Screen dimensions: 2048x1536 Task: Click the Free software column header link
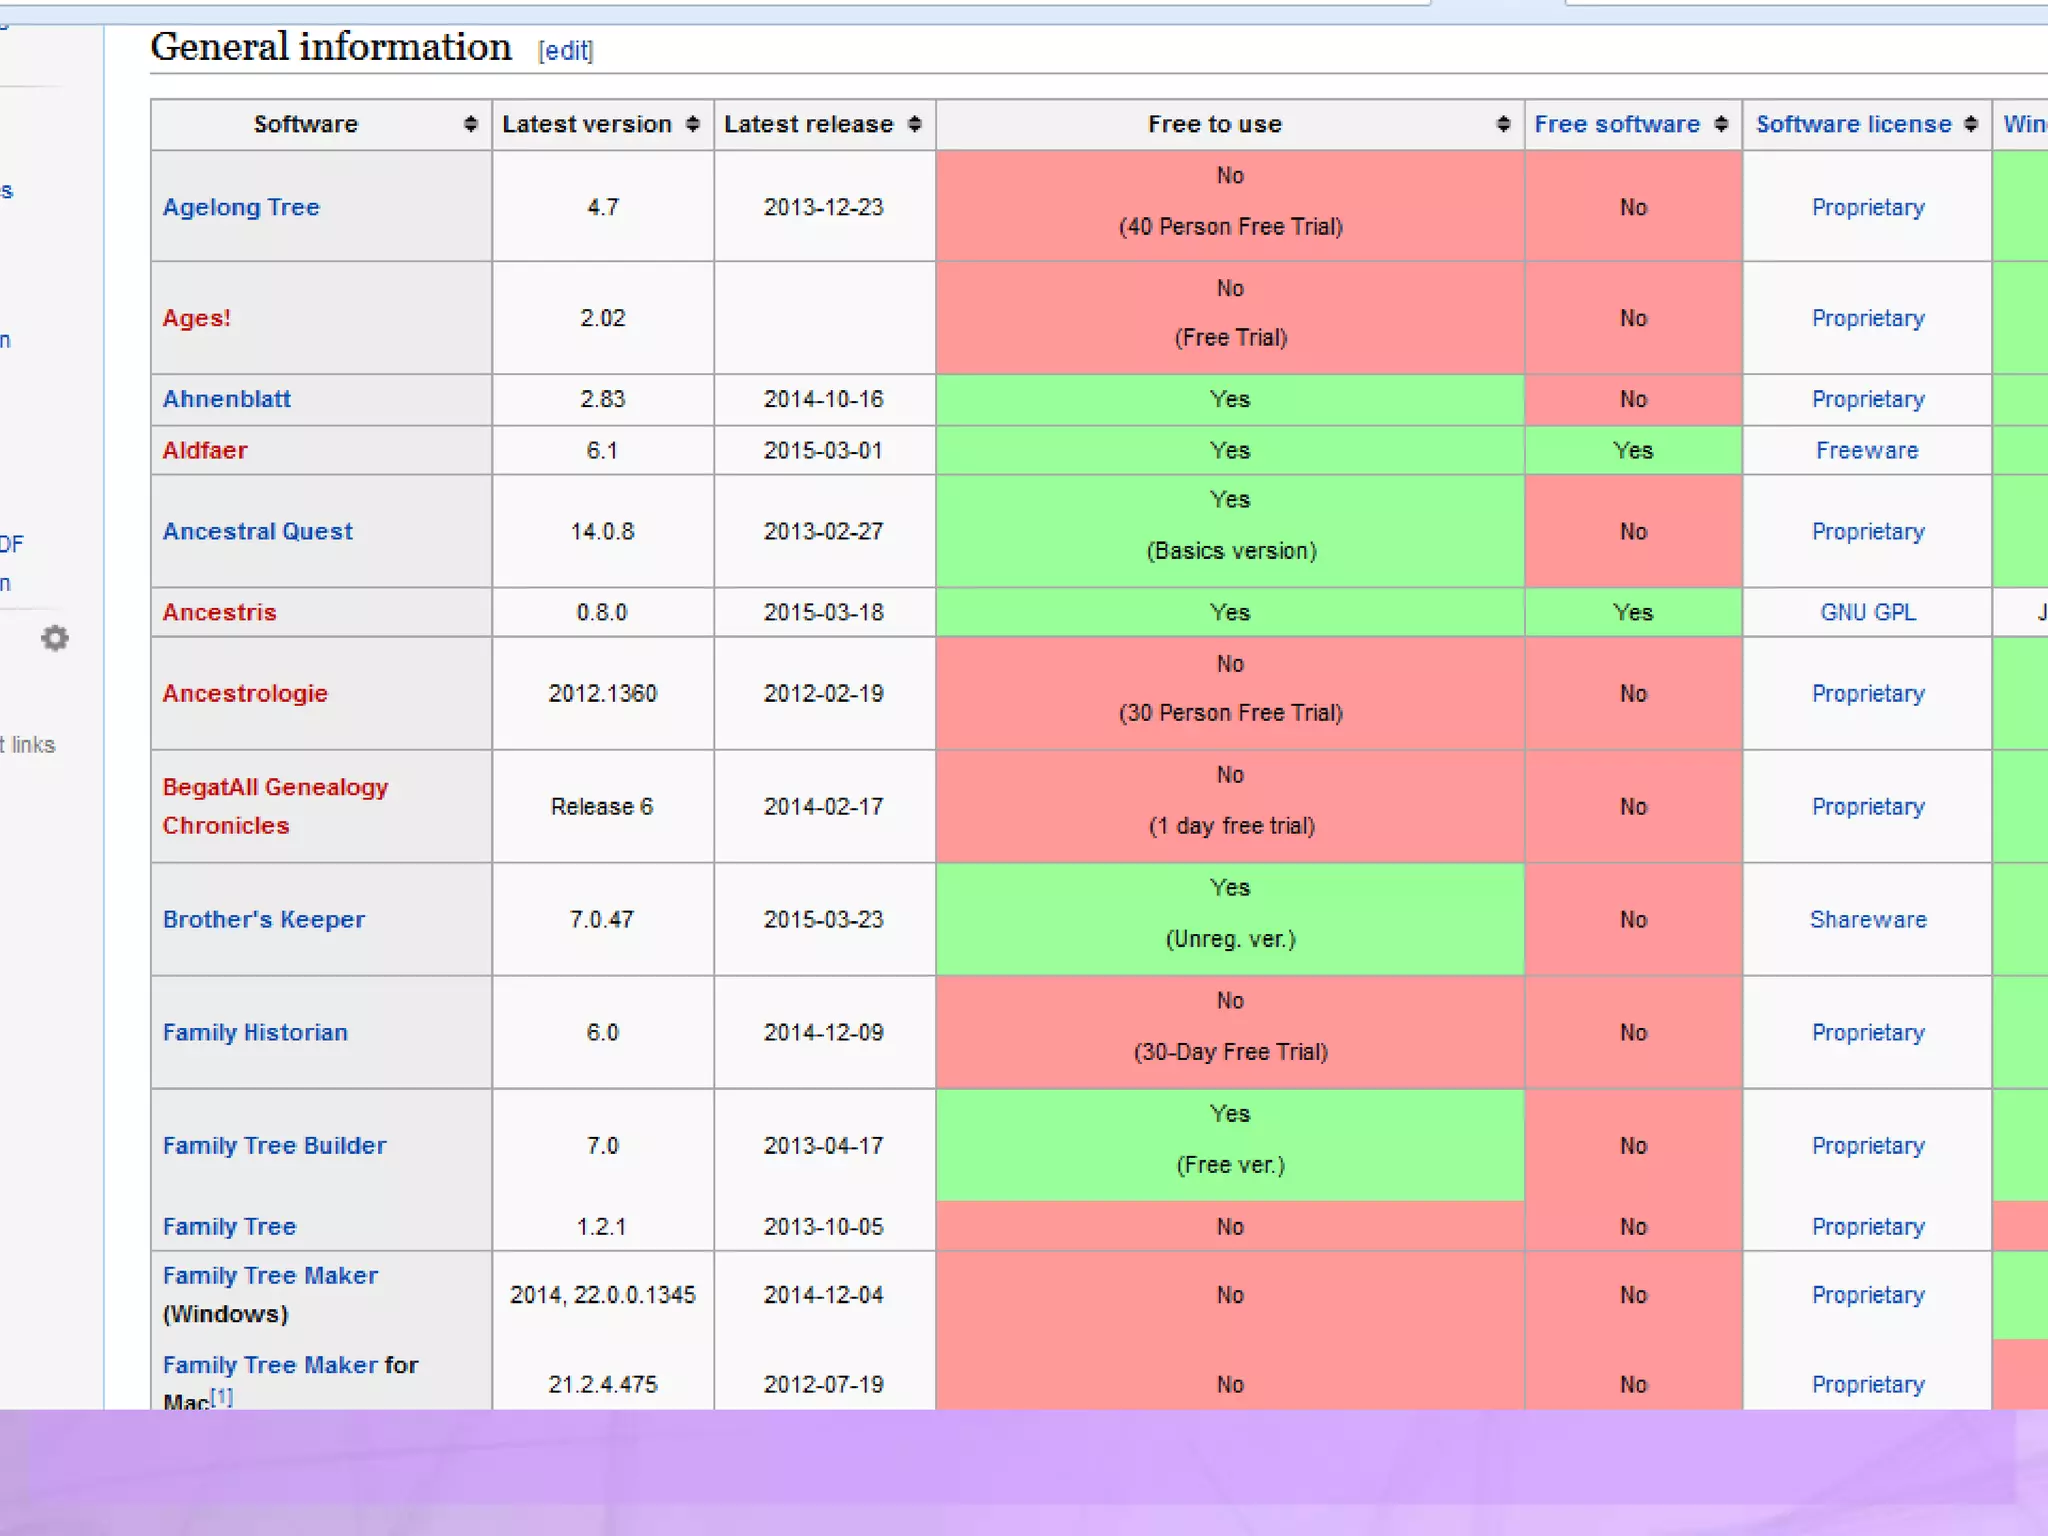(x=1617, y=124)
